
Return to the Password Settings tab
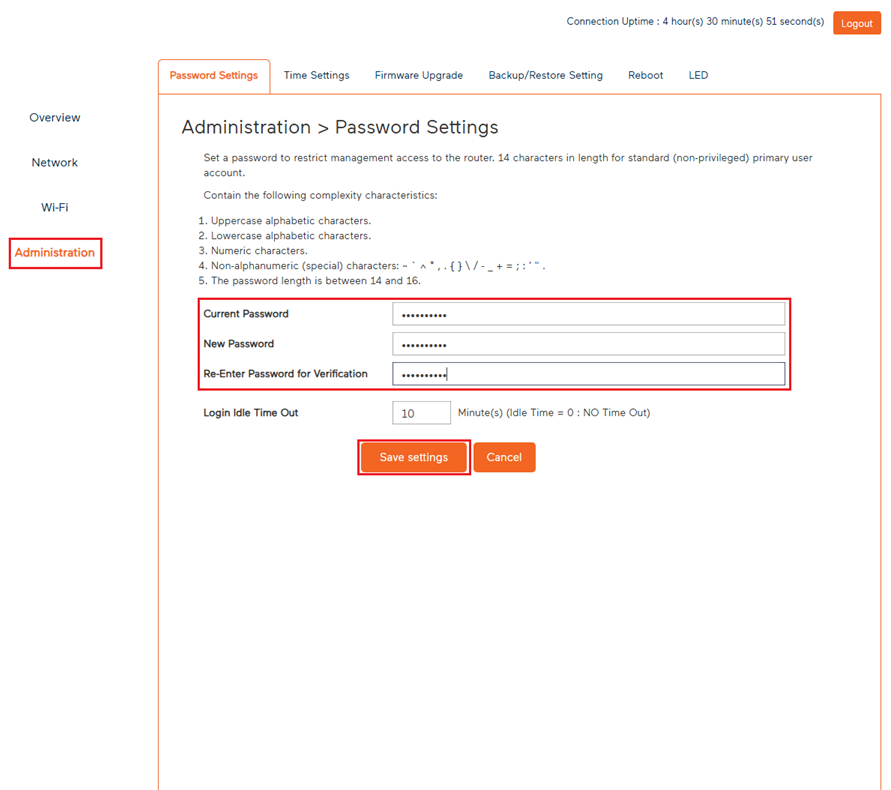[214, 74]
